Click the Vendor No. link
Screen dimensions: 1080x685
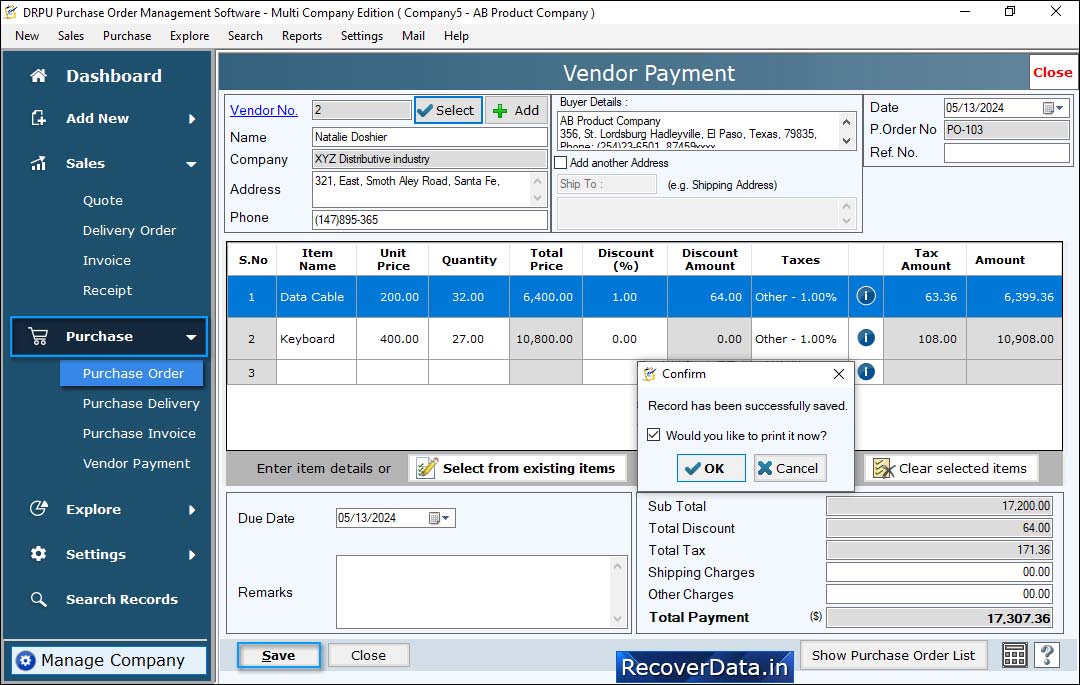click(x=264, y=110)
